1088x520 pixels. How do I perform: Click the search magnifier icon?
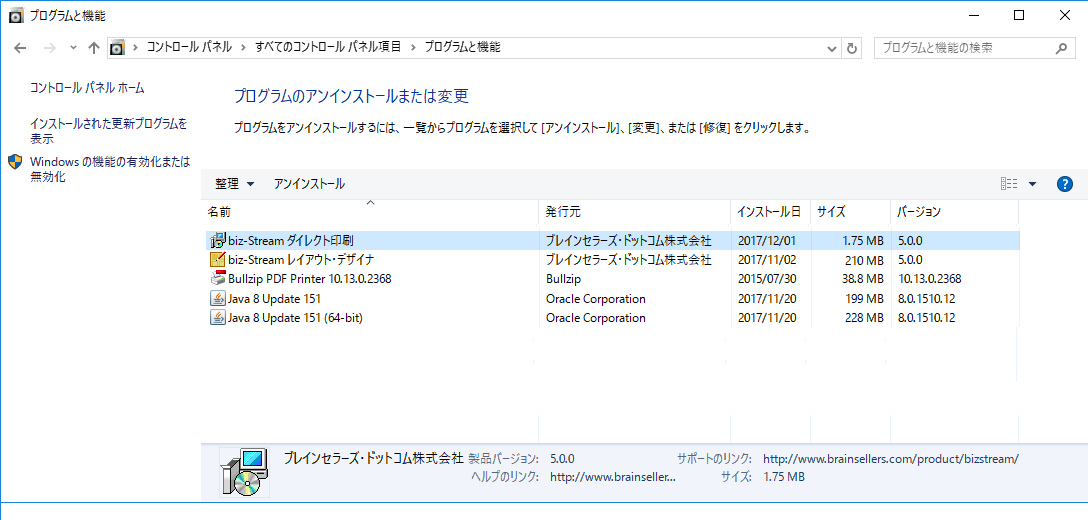tap(1061, 49)
